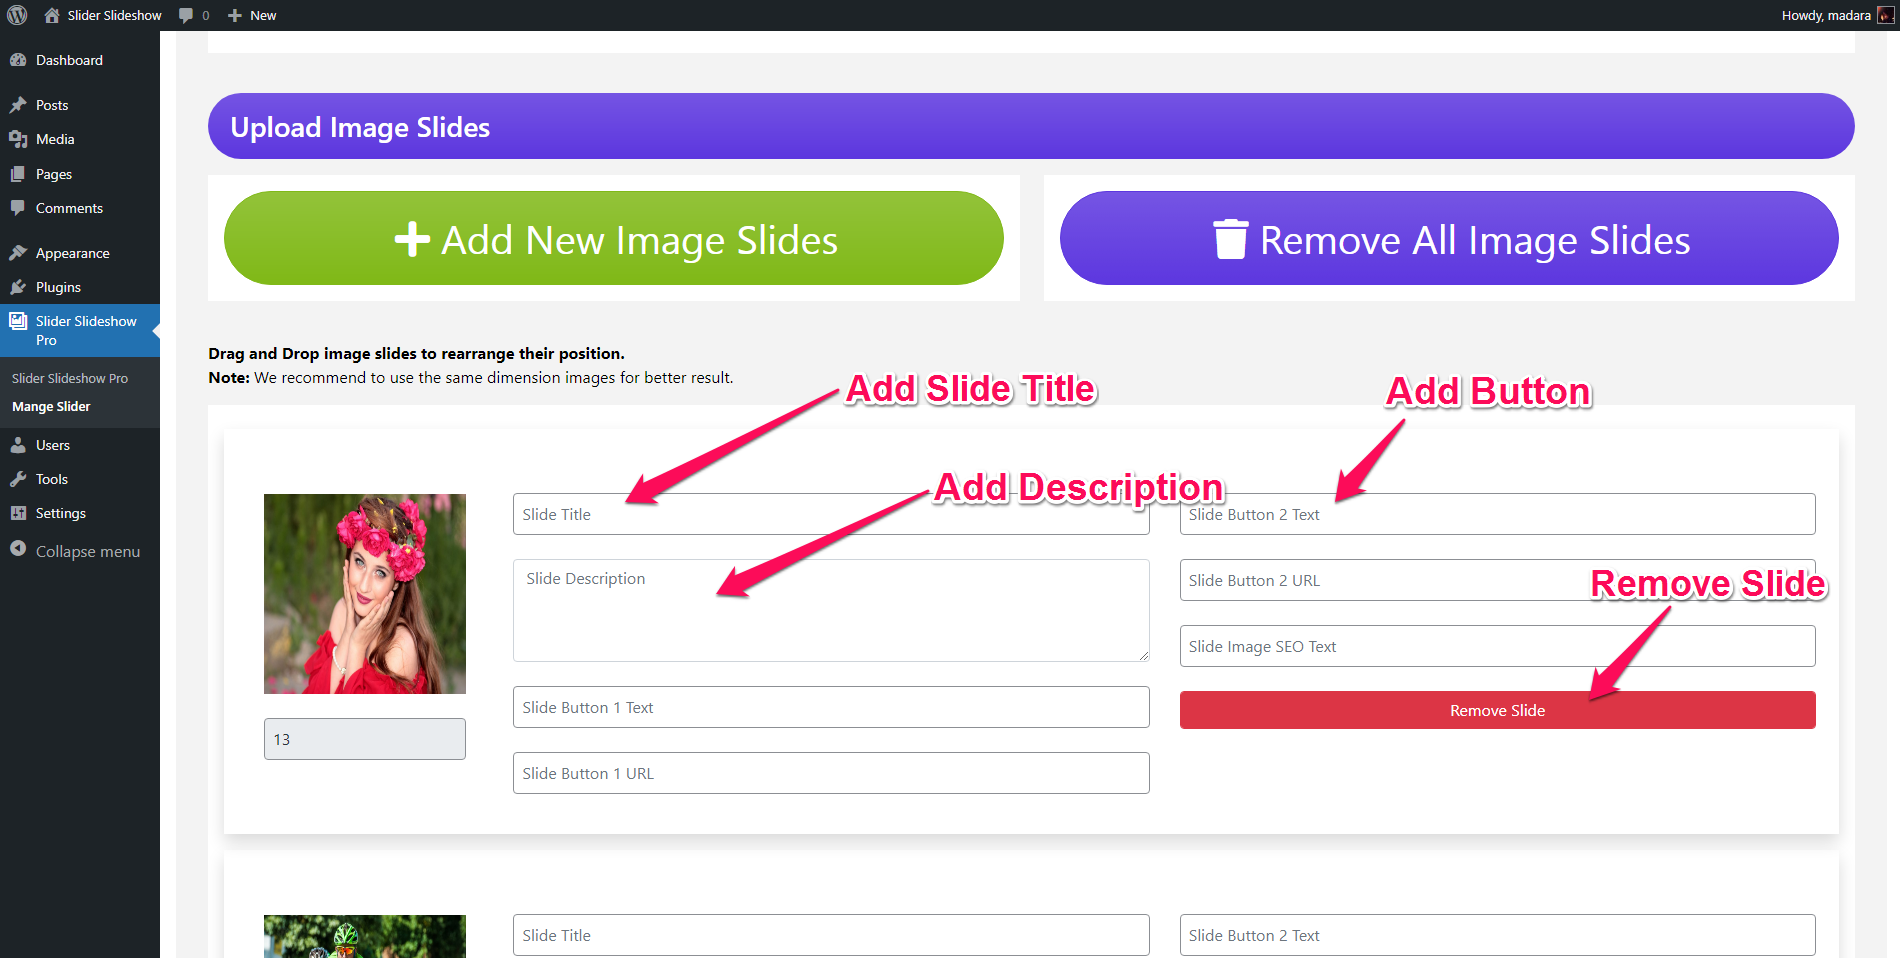Click the plus icon on Add New Image Slides
The width and height of the screenshot is (1900, 958).
[x=412, y=239]
